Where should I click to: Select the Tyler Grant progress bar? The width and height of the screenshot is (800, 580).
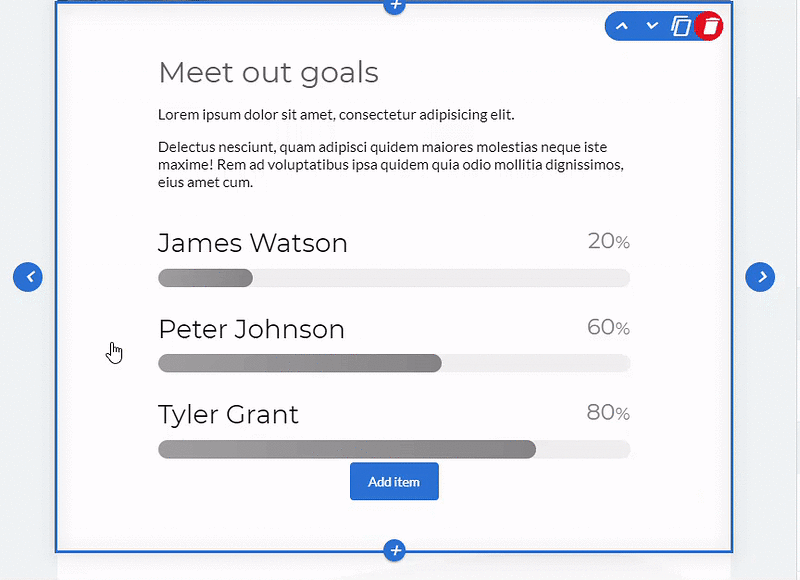tap(394, 449)
